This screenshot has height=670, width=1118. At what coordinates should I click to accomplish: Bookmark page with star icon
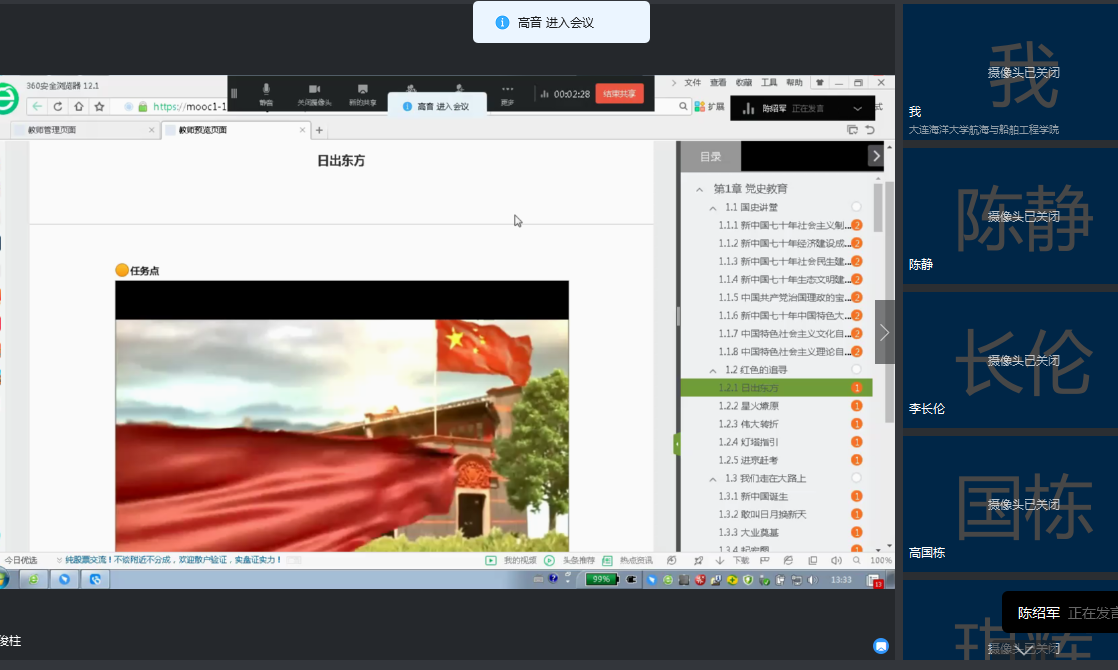99,107
